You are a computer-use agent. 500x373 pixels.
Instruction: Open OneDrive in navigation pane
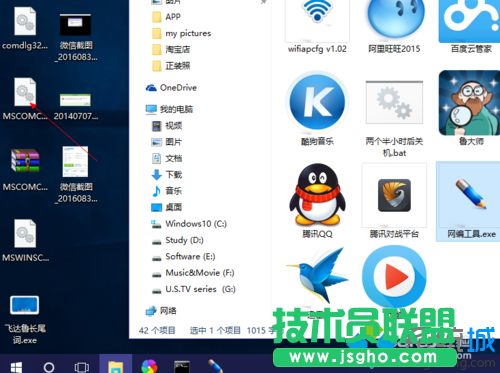171,88
